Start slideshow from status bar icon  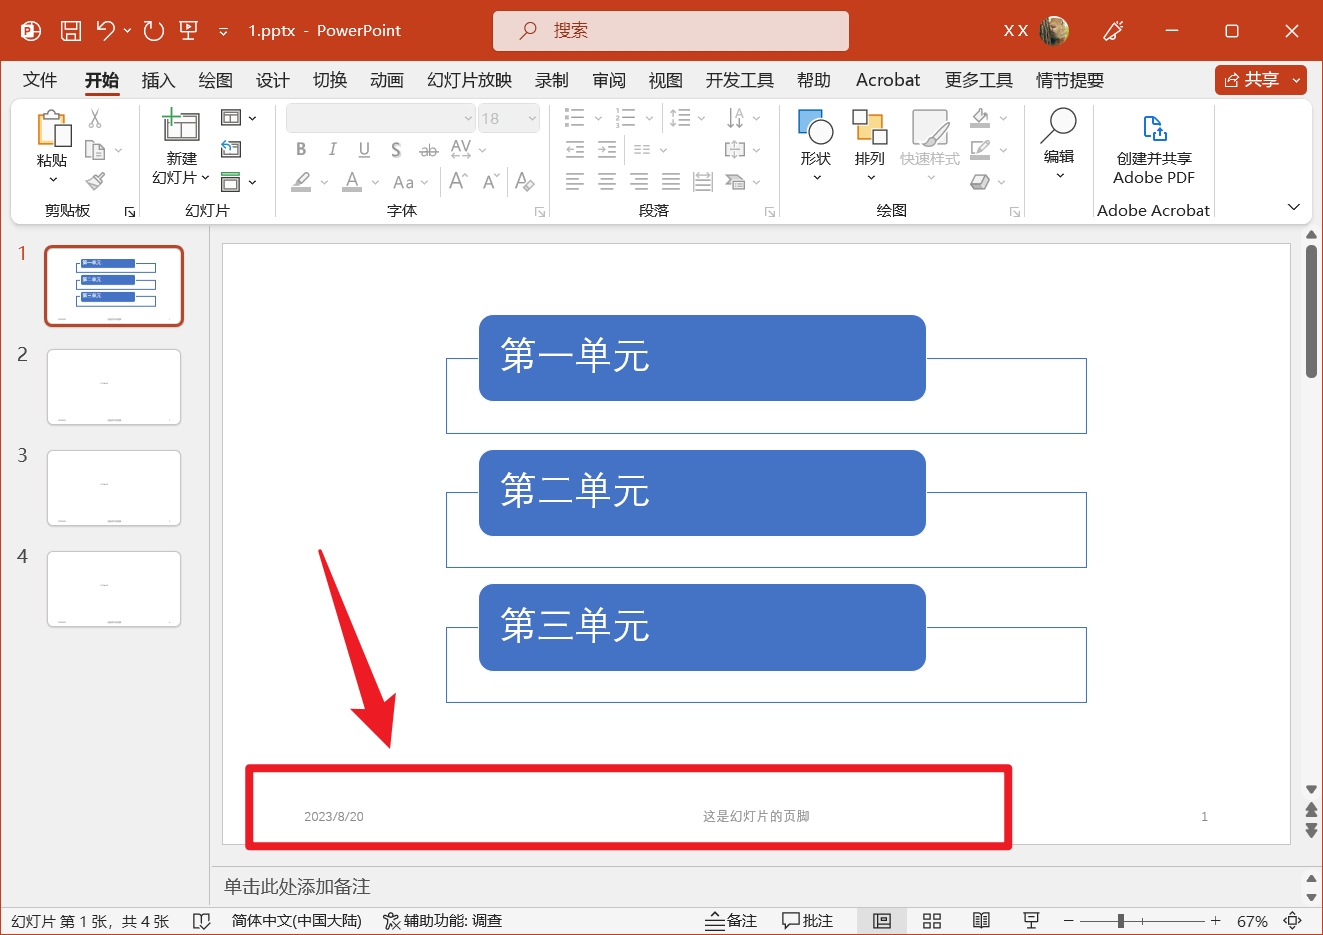click(x=1031, y=921)
